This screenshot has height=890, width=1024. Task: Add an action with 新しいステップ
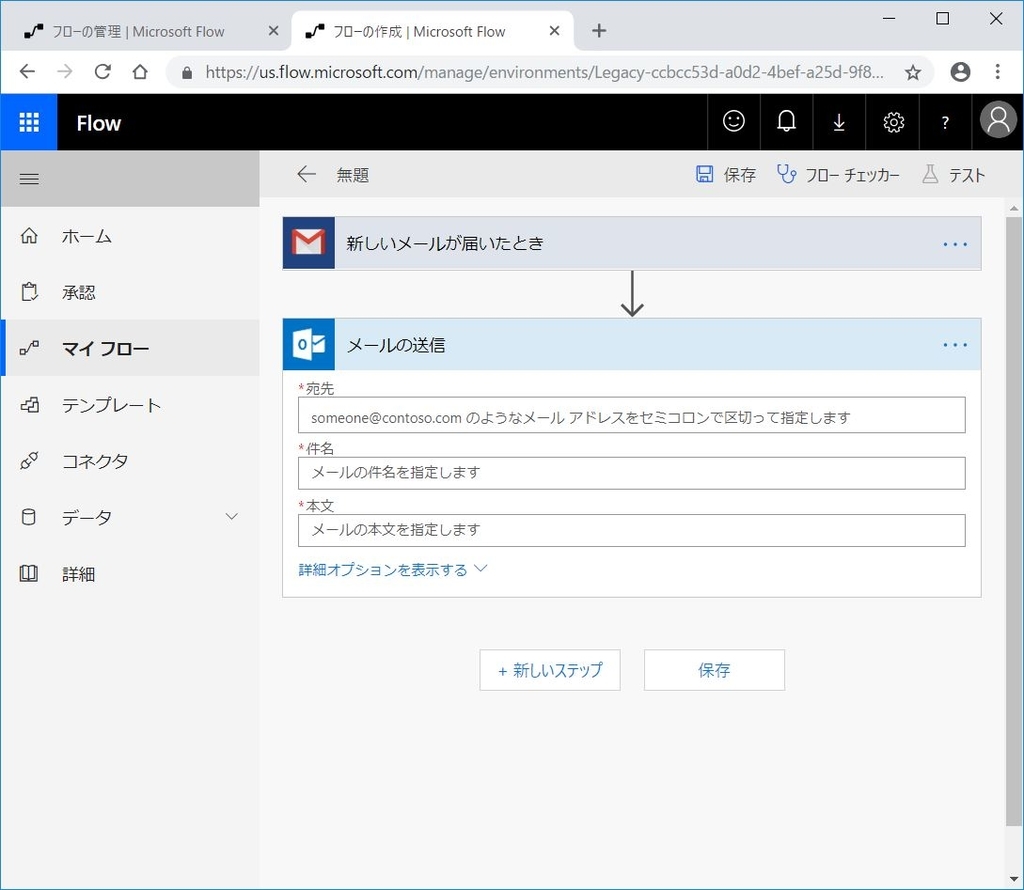pyautogui.click(x=550, y=670)
